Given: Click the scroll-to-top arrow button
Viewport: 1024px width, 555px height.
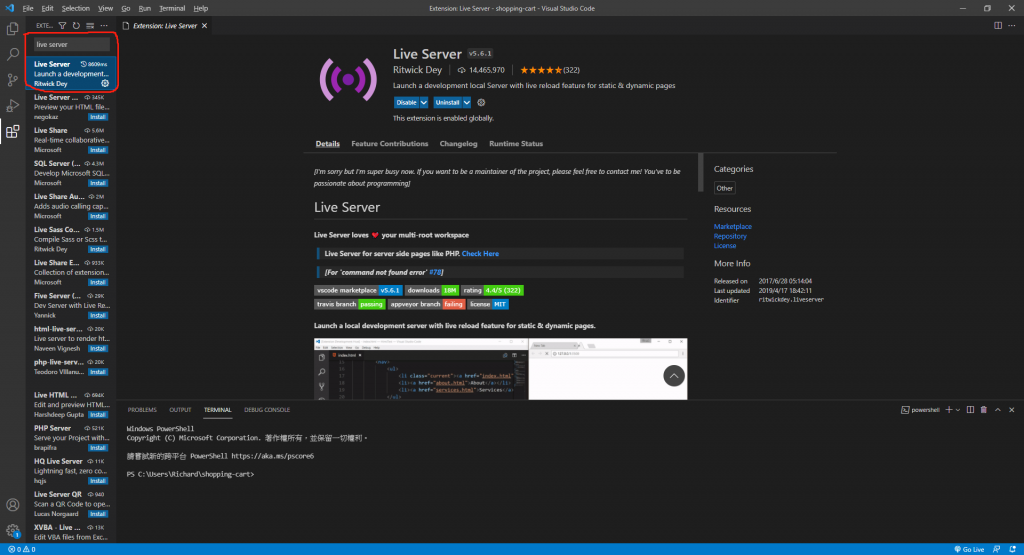Looking at the screenshot, I should pyautogui.click(x=674, y=376).
